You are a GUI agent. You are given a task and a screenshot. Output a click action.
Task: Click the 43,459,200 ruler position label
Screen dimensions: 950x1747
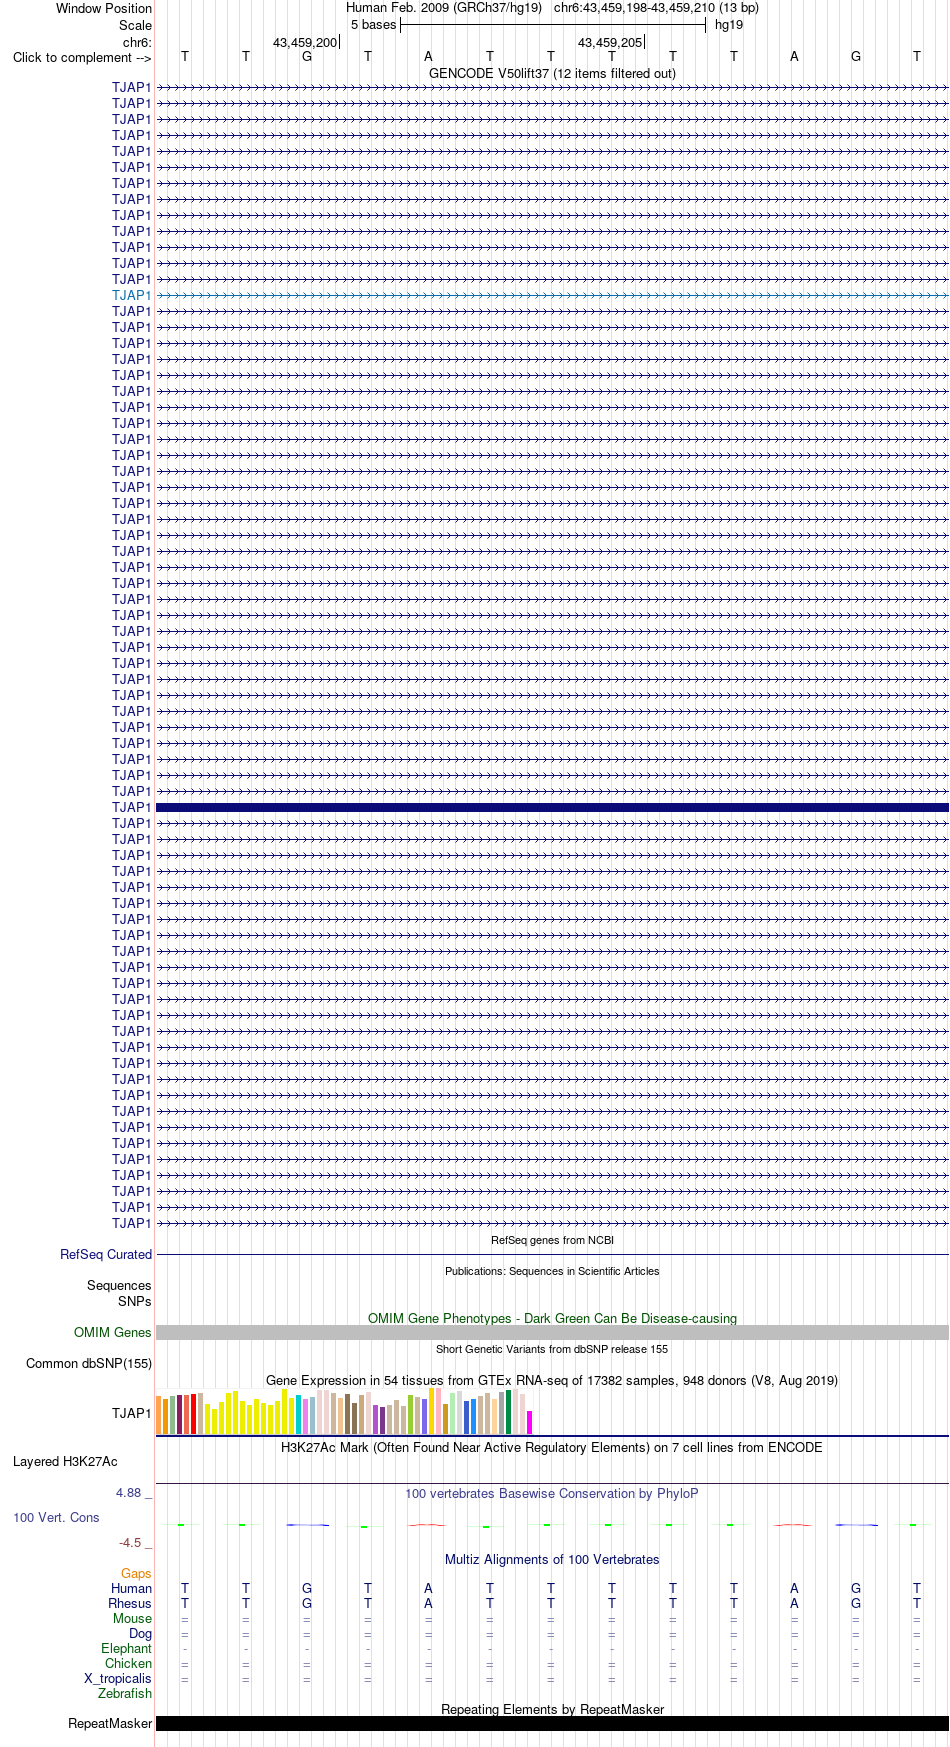(305, 42)
